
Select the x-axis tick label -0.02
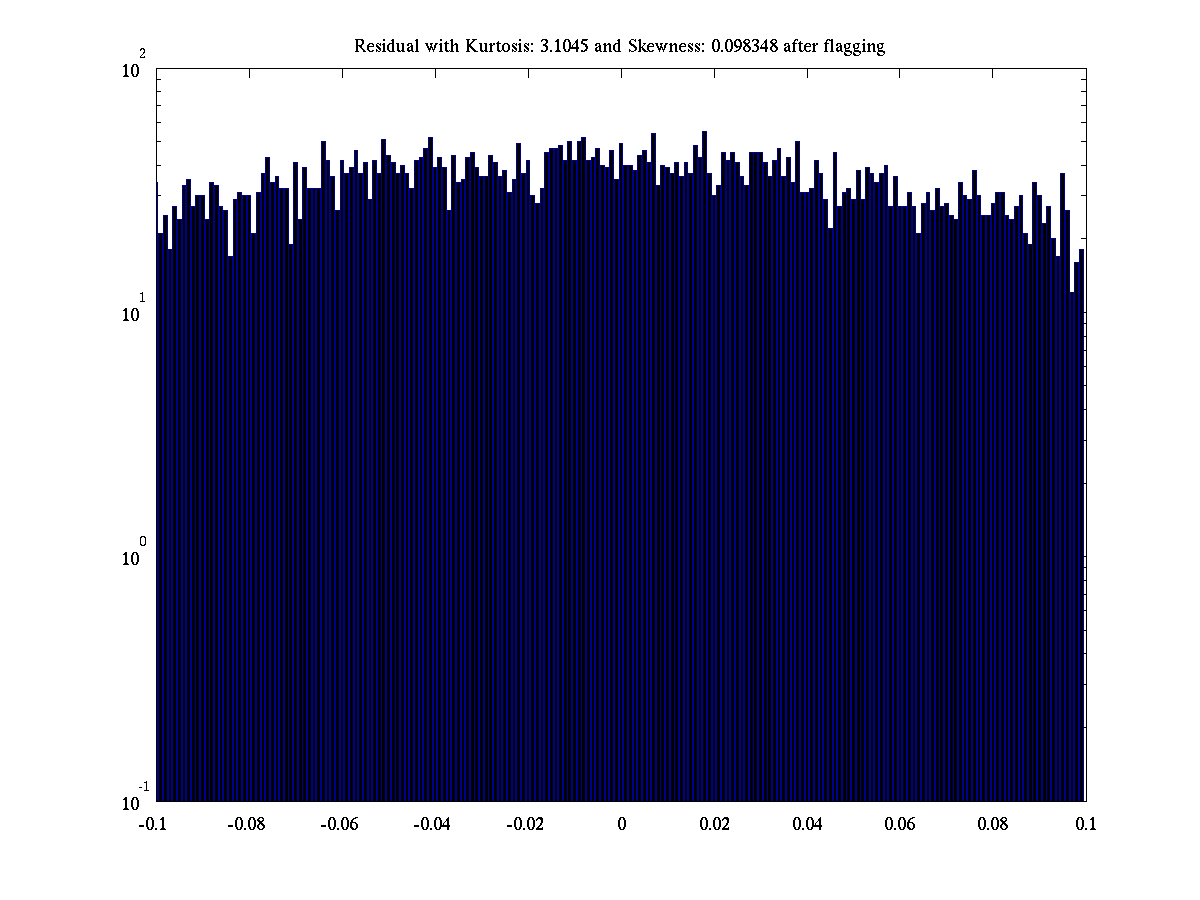(526, 825)
